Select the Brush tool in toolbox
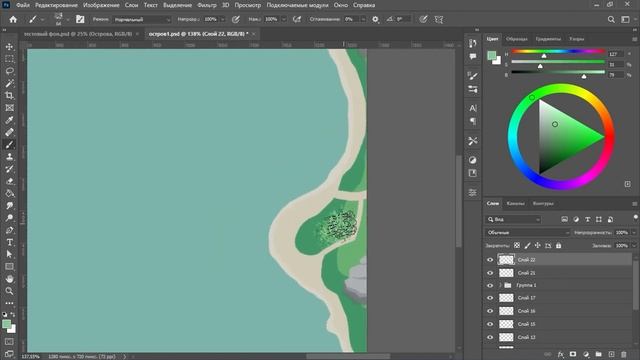 click(9, 144)
